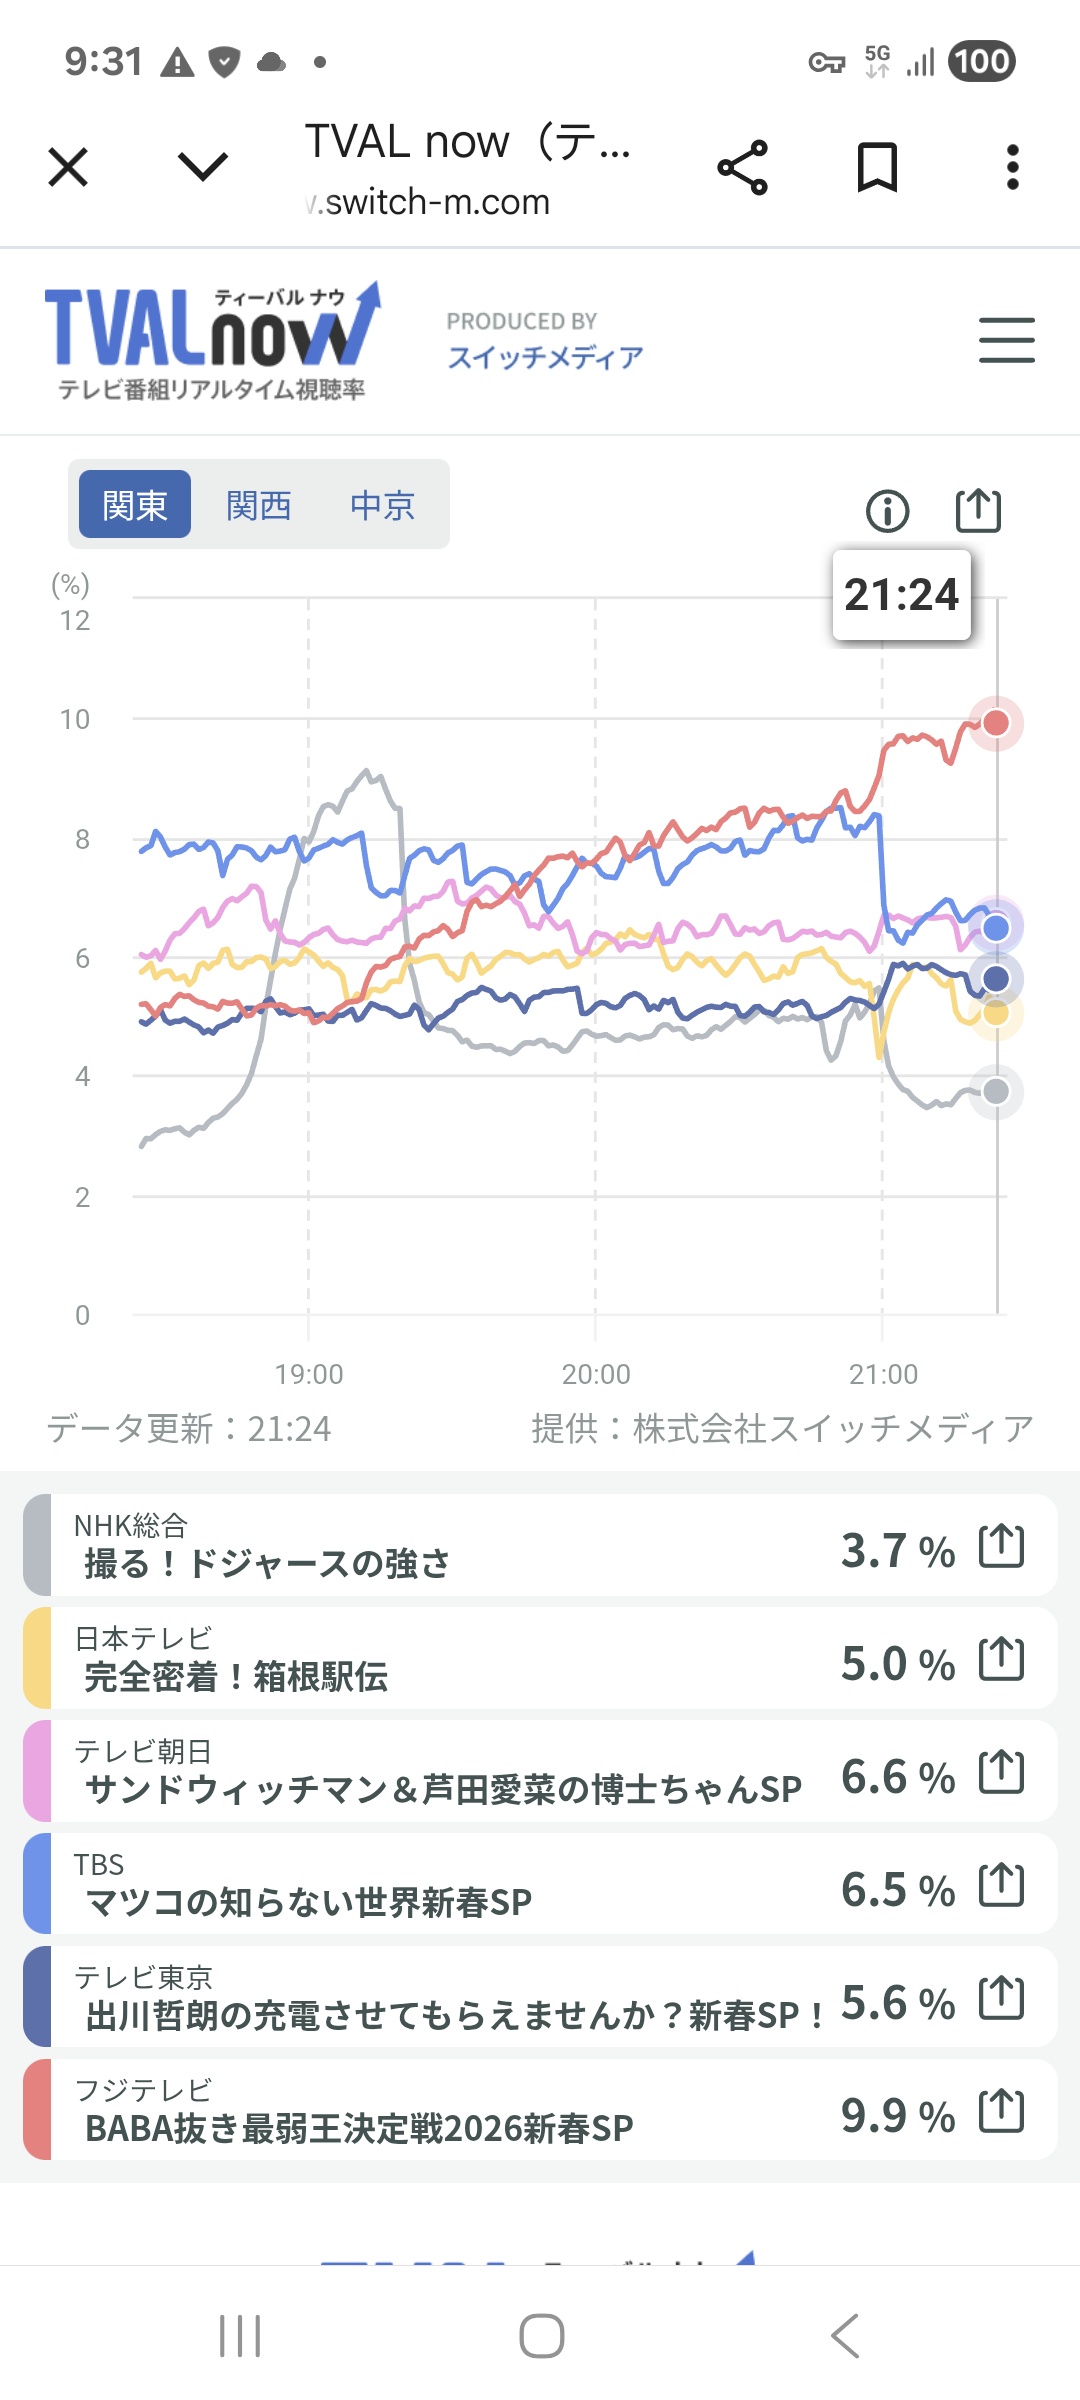
Task: Tap the browser share icon
Action: point(743,167)
